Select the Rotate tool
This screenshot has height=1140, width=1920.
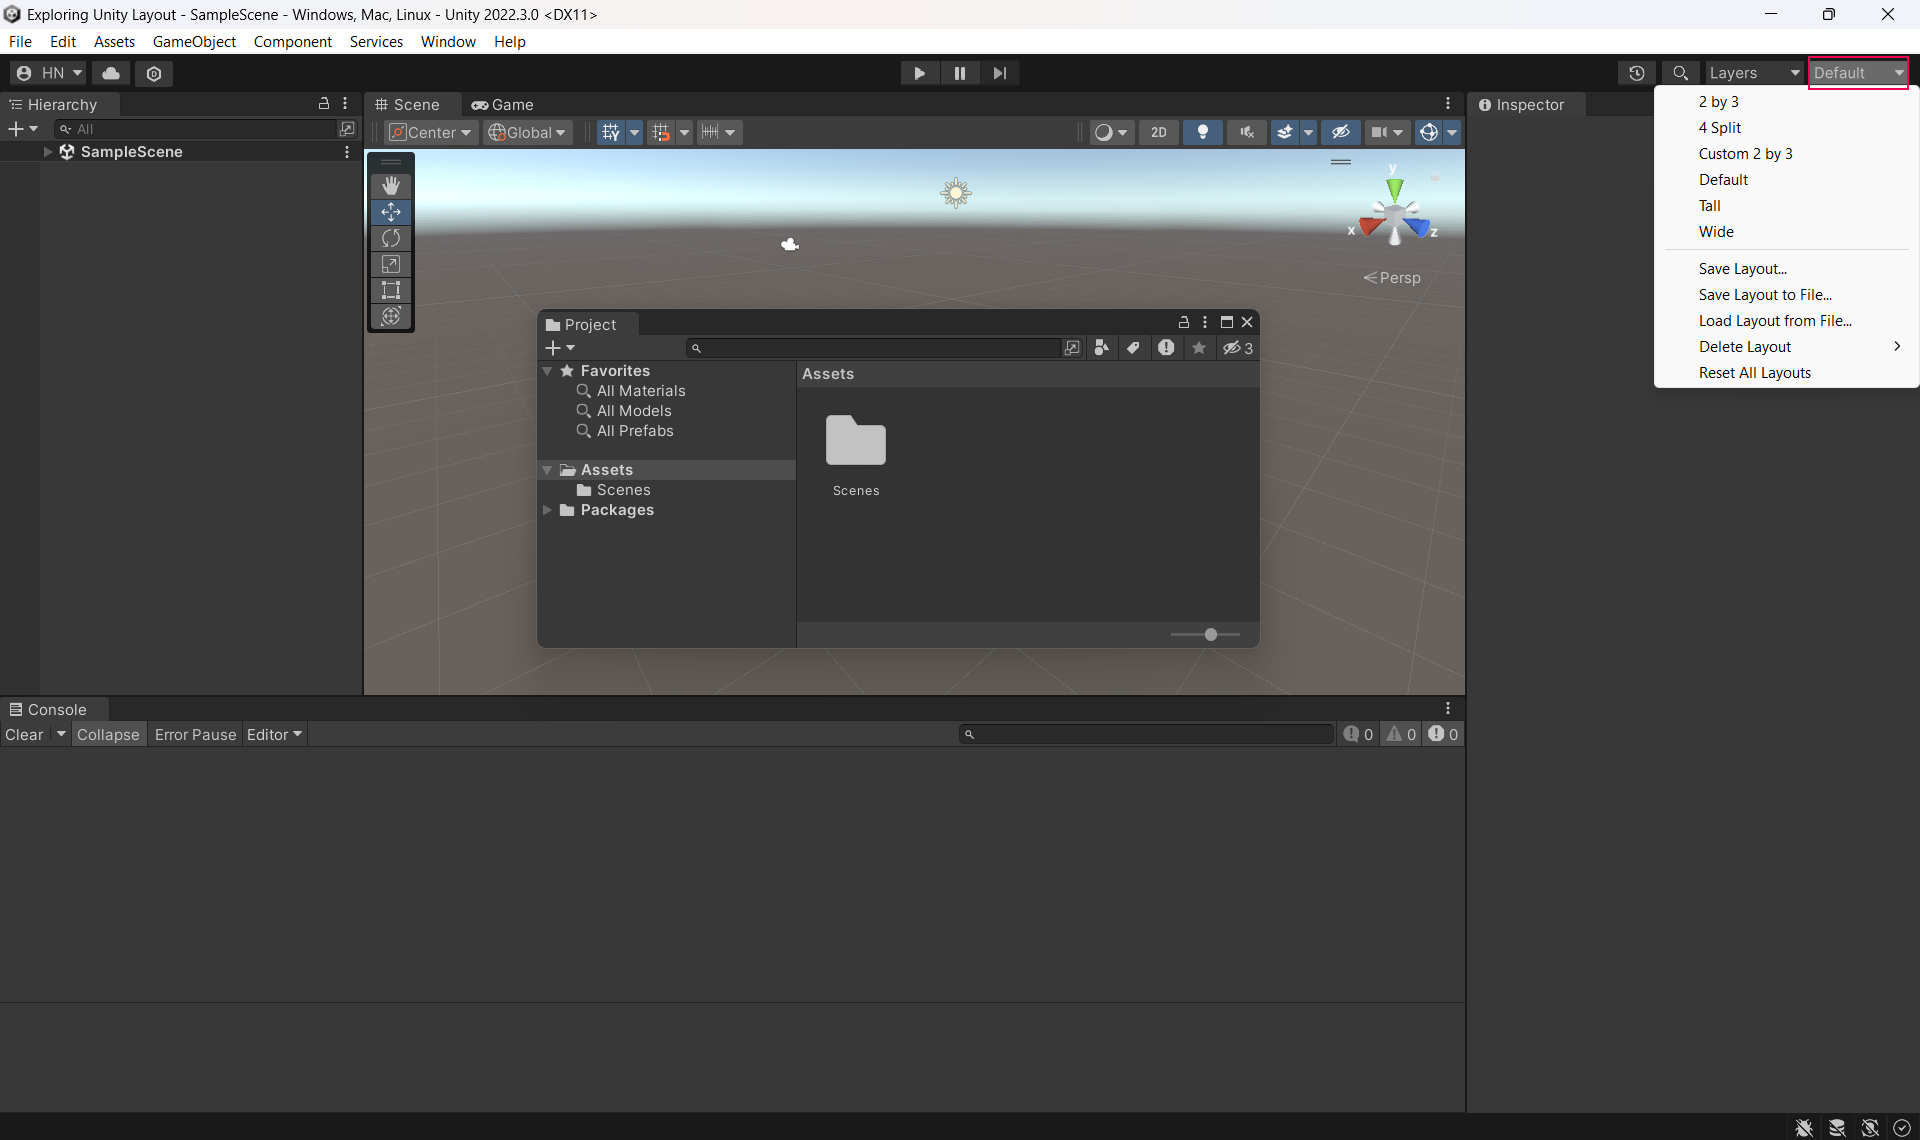pos(391,238)
